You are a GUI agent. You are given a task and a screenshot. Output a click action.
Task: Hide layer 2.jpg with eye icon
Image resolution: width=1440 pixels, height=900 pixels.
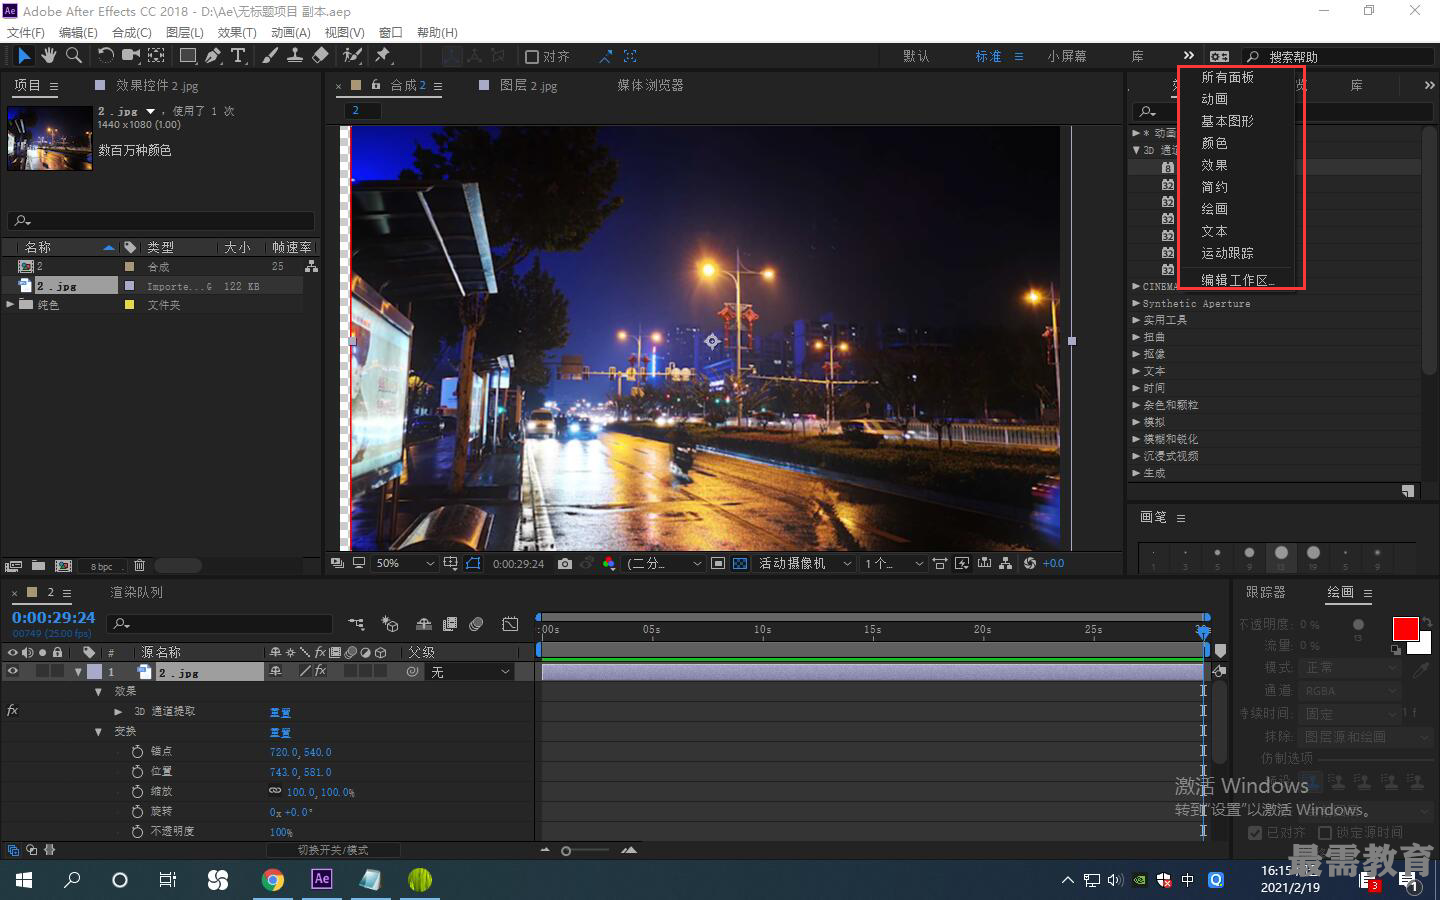13,672
